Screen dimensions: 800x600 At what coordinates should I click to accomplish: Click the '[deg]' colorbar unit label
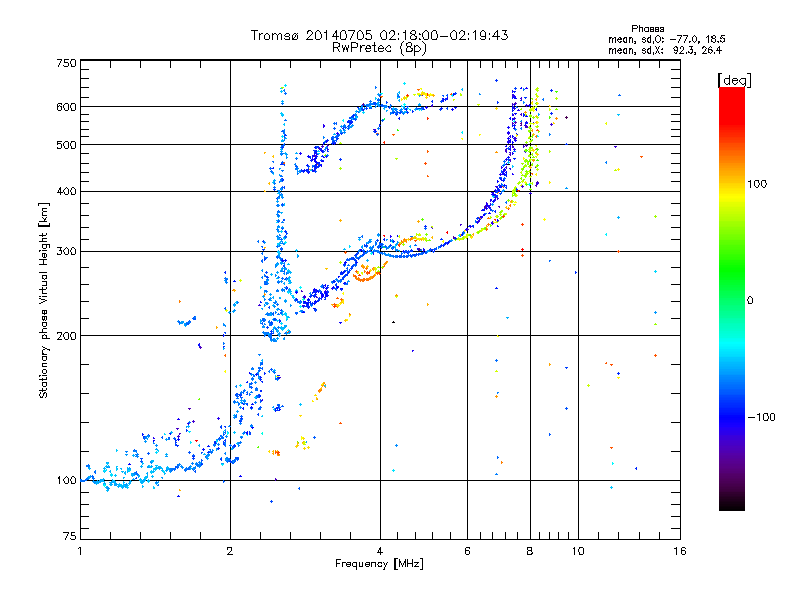[x=734, y=80]
